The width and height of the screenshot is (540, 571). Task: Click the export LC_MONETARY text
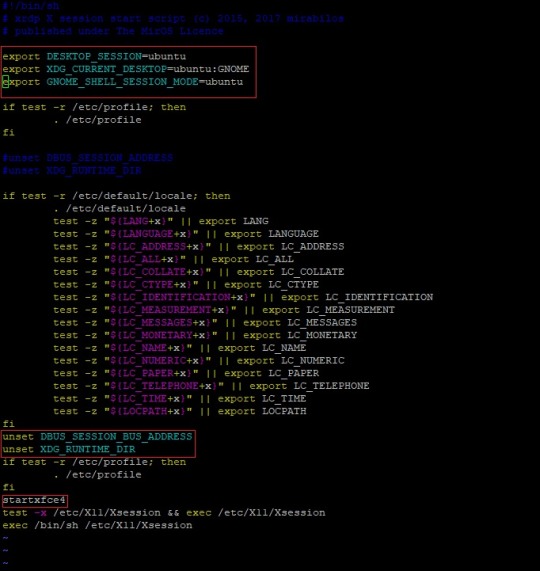(x=300, y=335)
